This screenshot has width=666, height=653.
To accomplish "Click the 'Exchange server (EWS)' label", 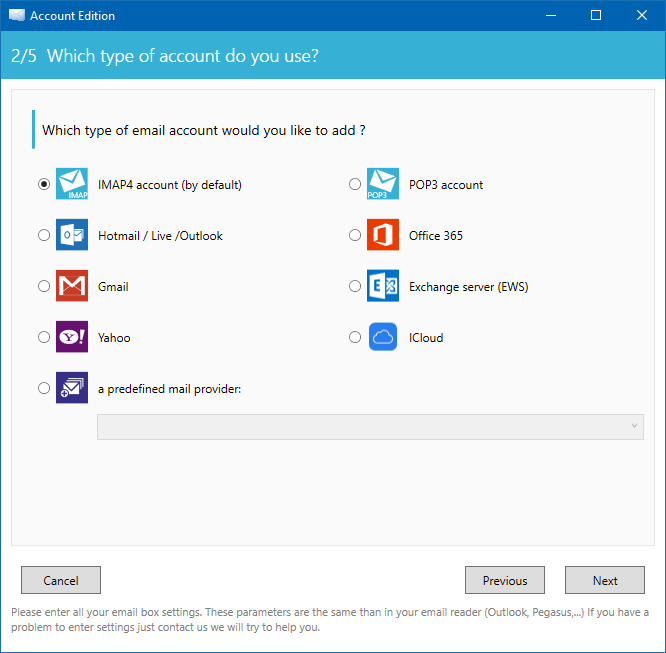I will coord(468,287).
